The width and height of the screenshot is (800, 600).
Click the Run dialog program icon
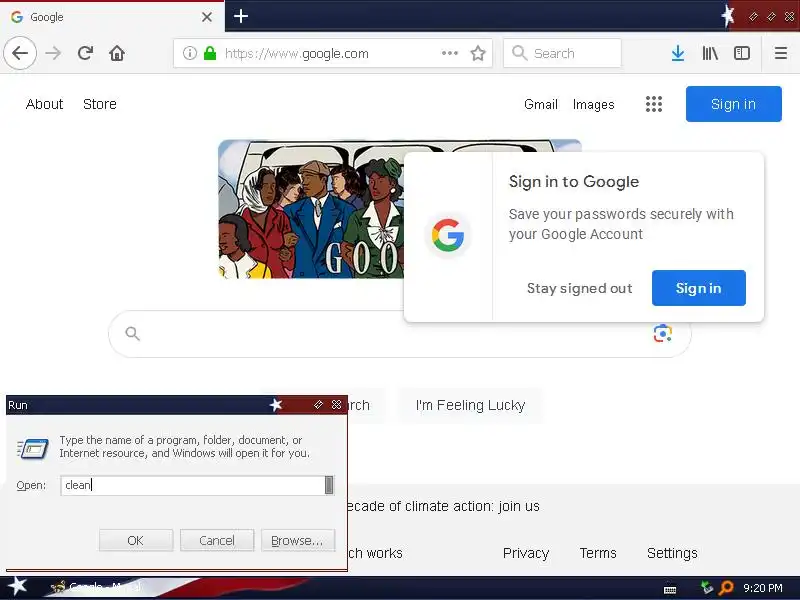pyautogui.click(x=33, y=448)
